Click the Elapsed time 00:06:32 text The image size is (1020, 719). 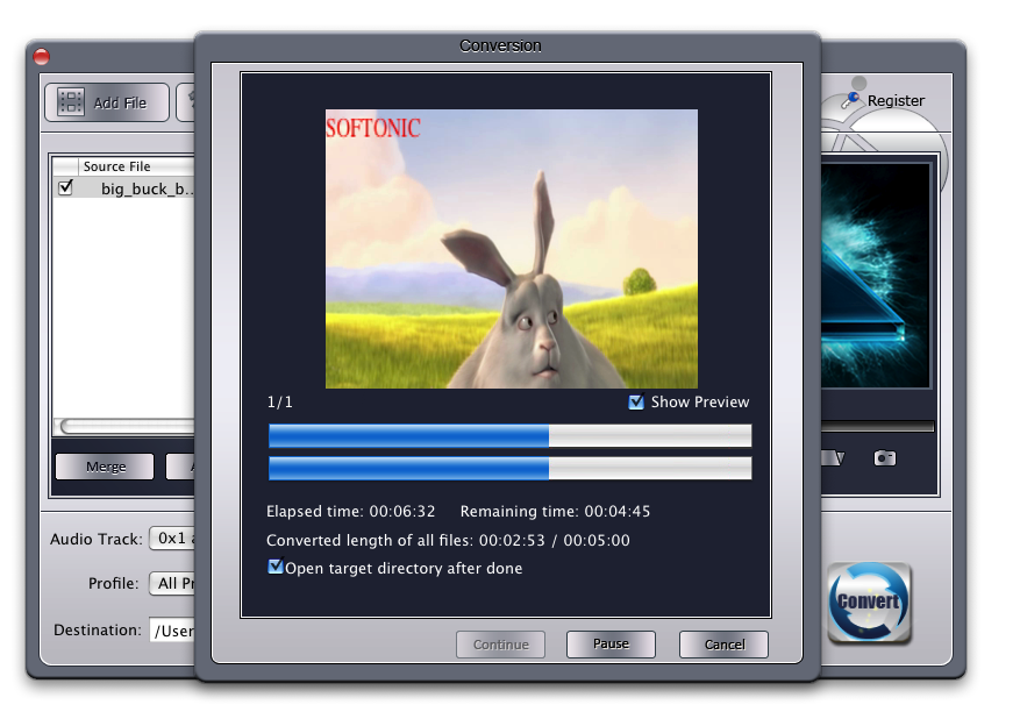(x=351, y=511)
